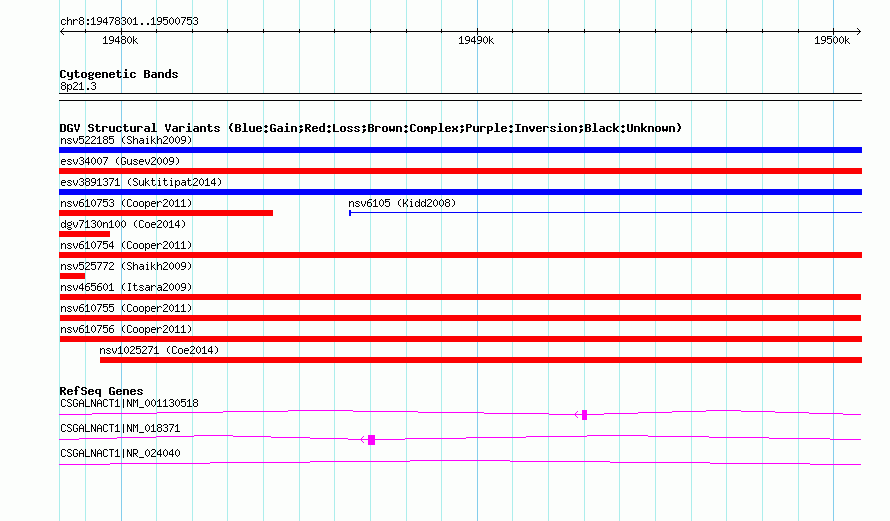The height and width of the screenshot is (521, 890).
Task: Select the nsv1025271 (Coe2014) red bar
Action: 481,360
